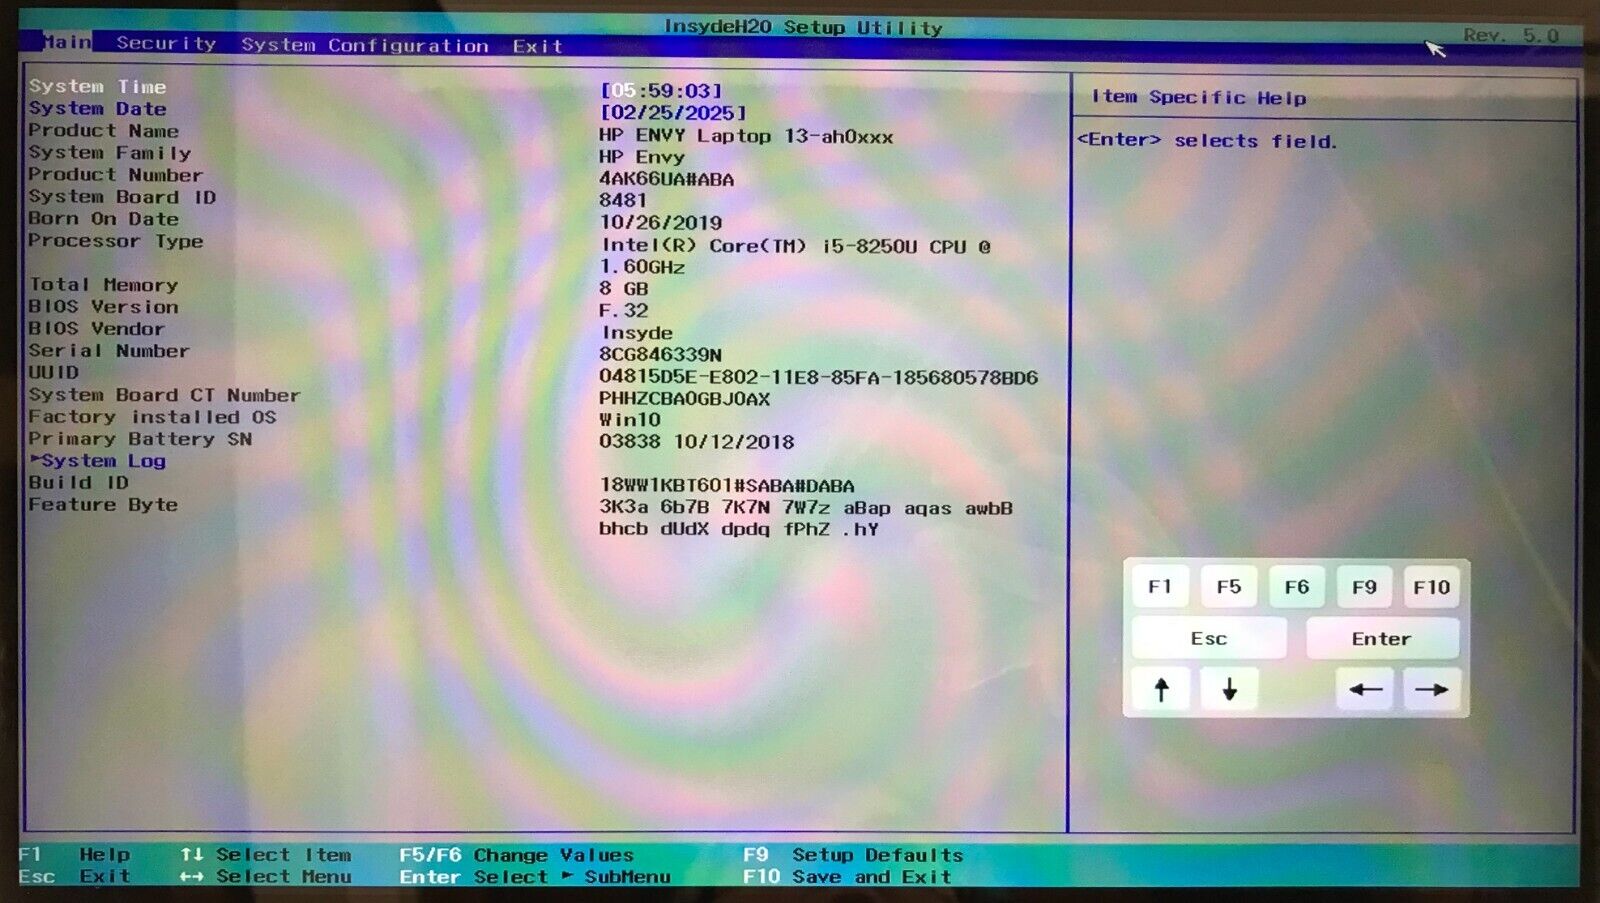Click build ID 18WW1KBT601#SABA#DABA

pos(727,486)
